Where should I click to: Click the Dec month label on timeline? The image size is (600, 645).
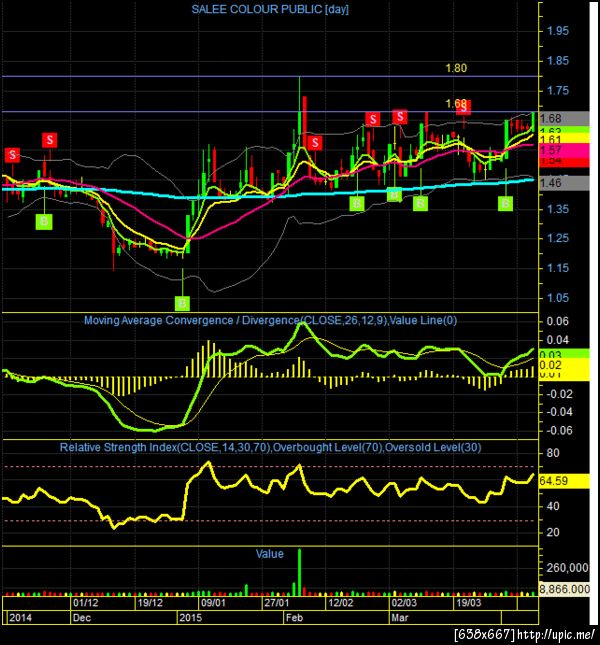coord(81,617)
